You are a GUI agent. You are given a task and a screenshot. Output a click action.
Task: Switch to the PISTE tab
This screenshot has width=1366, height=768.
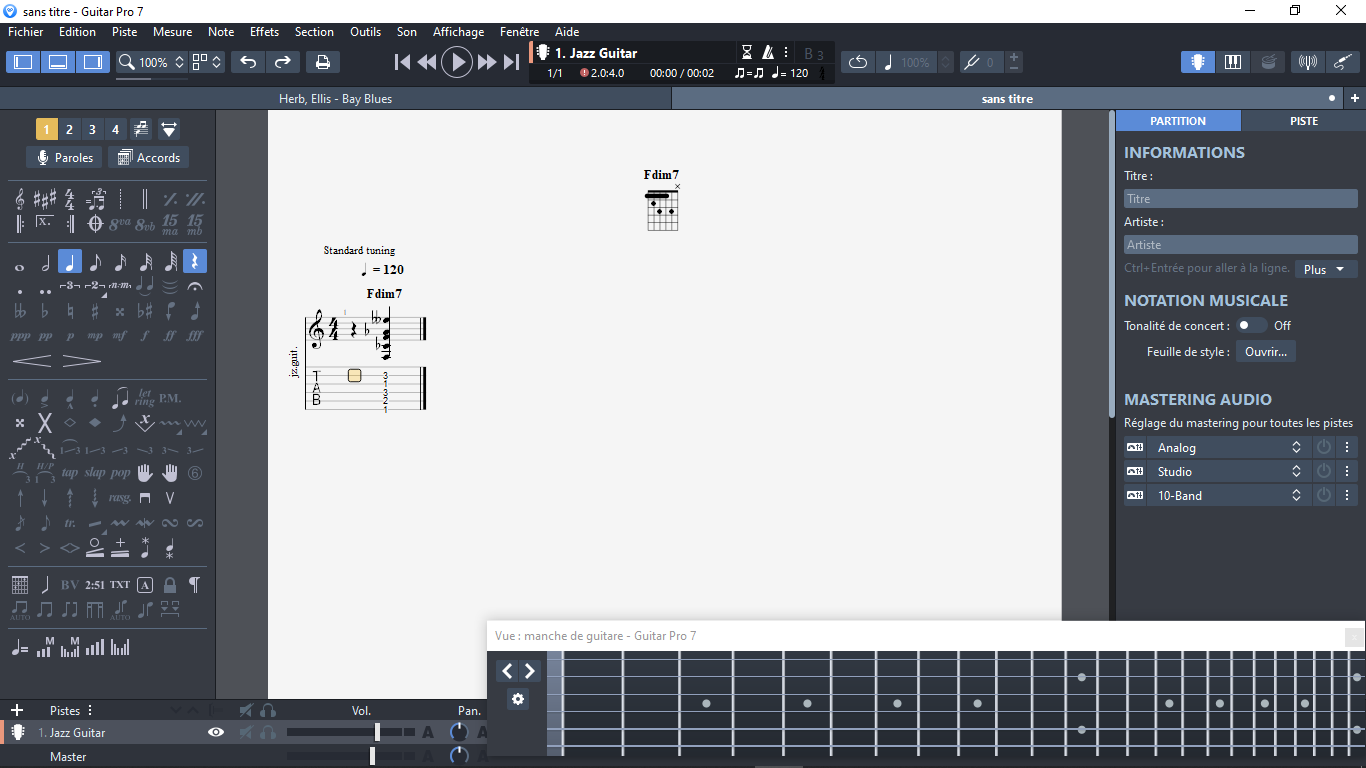pyautogui.click(x=1303, y=120)
